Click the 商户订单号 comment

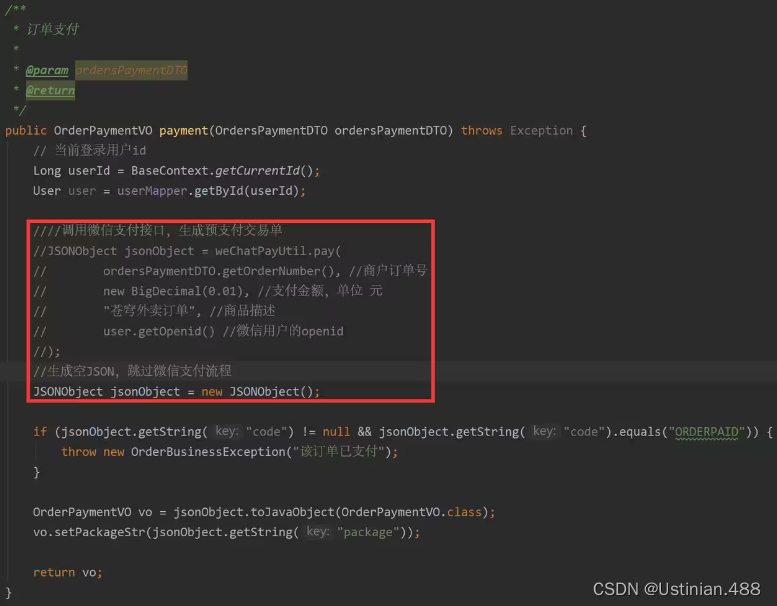coord(388,271)
